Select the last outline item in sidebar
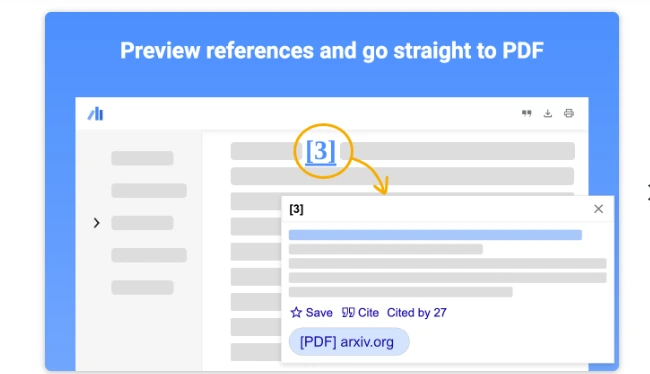Viewport: 650px width, 374px height. (x=142, y=287)
